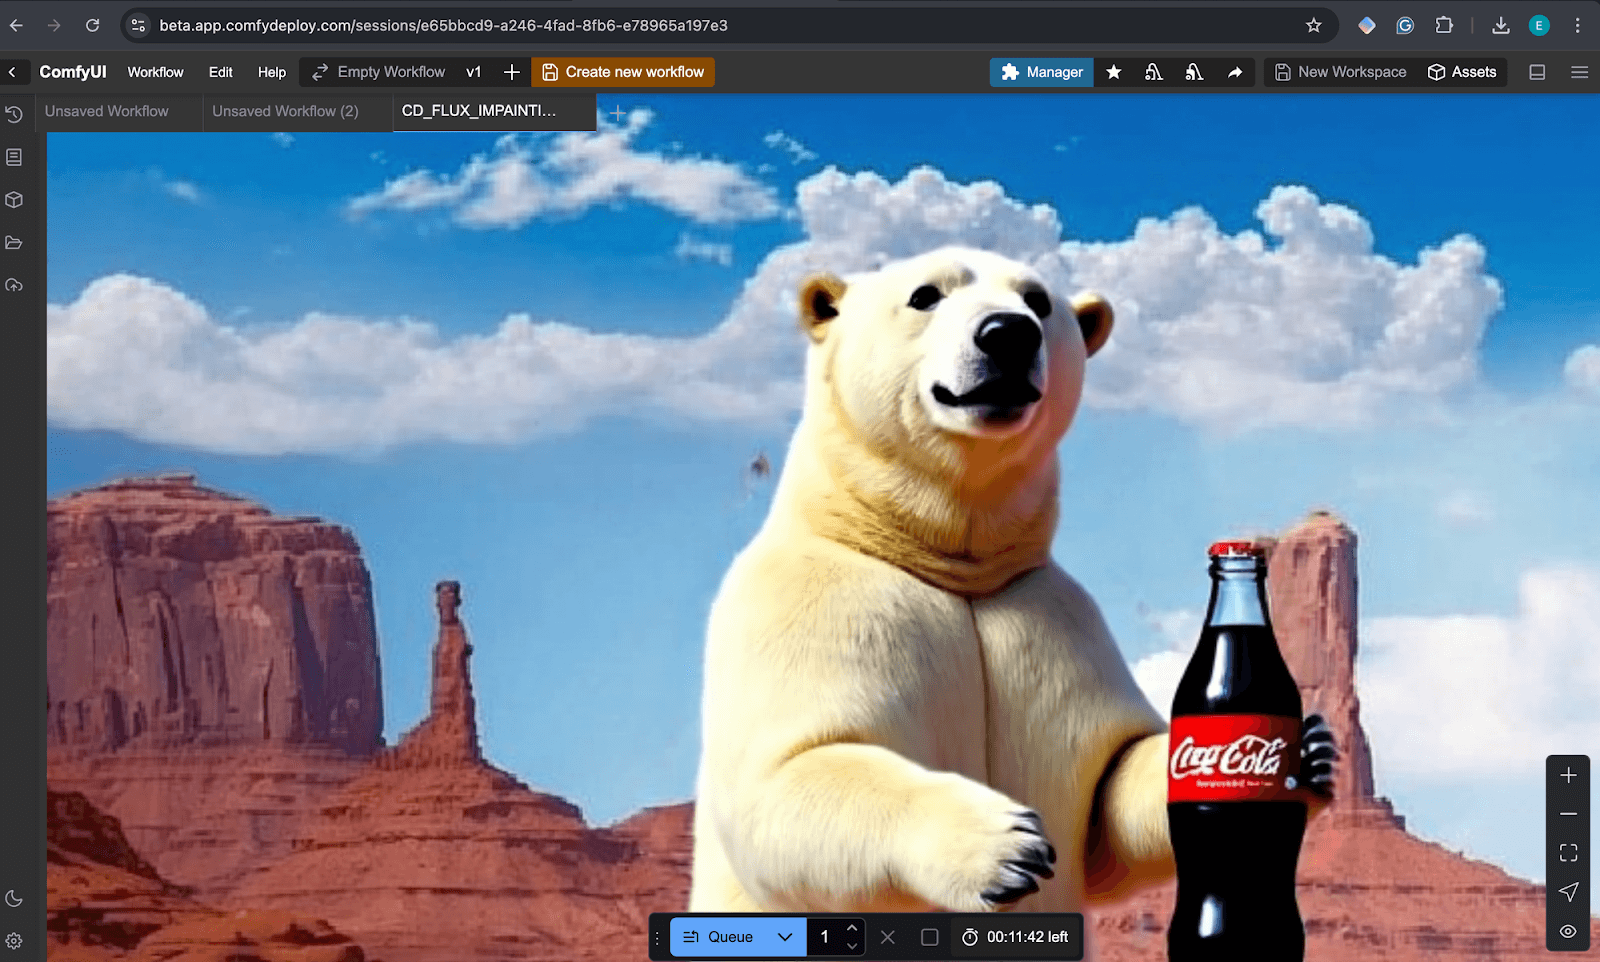This screenshot has height=962, width=1600.
Task: Open settings gear in sidebar
Action: coord(14,941)
